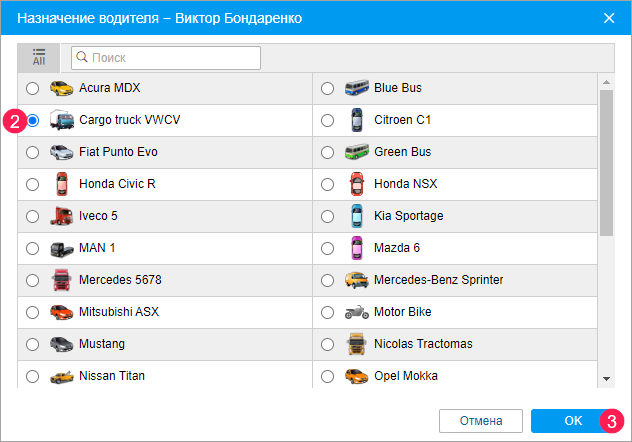
Task: Click the Cargo truck VWCV icon
Action: (x=62, y=120)
